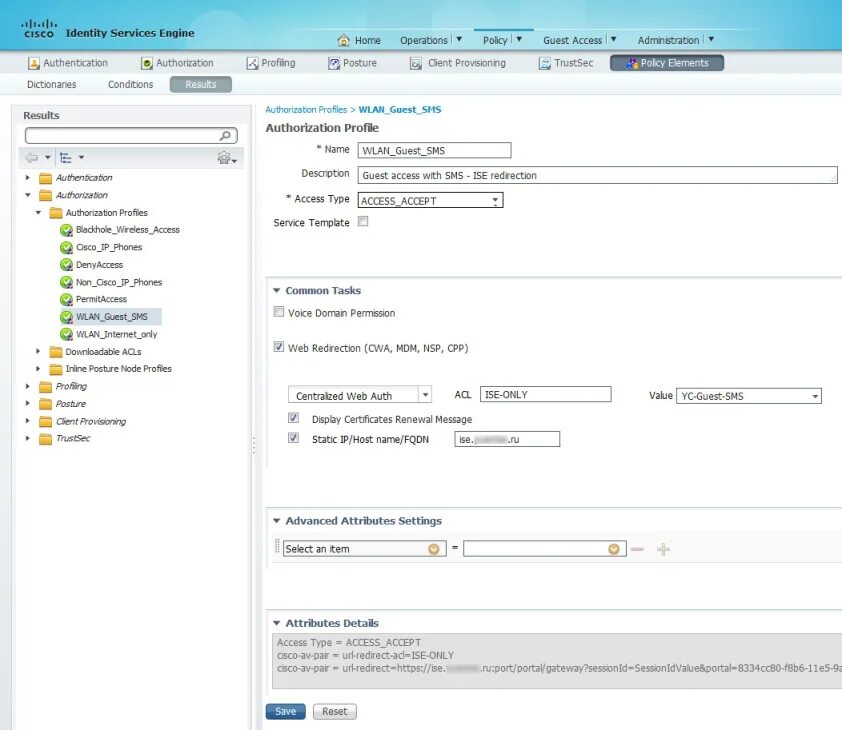Click the Description input field
842x730 pixels.
(597, 175)
